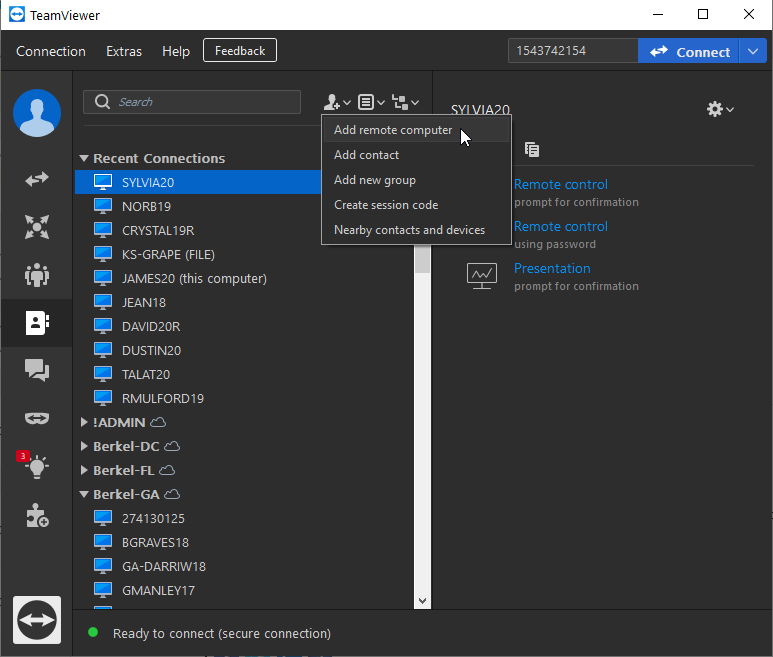Viewport: 773px width, 657px height.
Task: Select the DUSTIN20 computer
Action: tap(246, 350)
